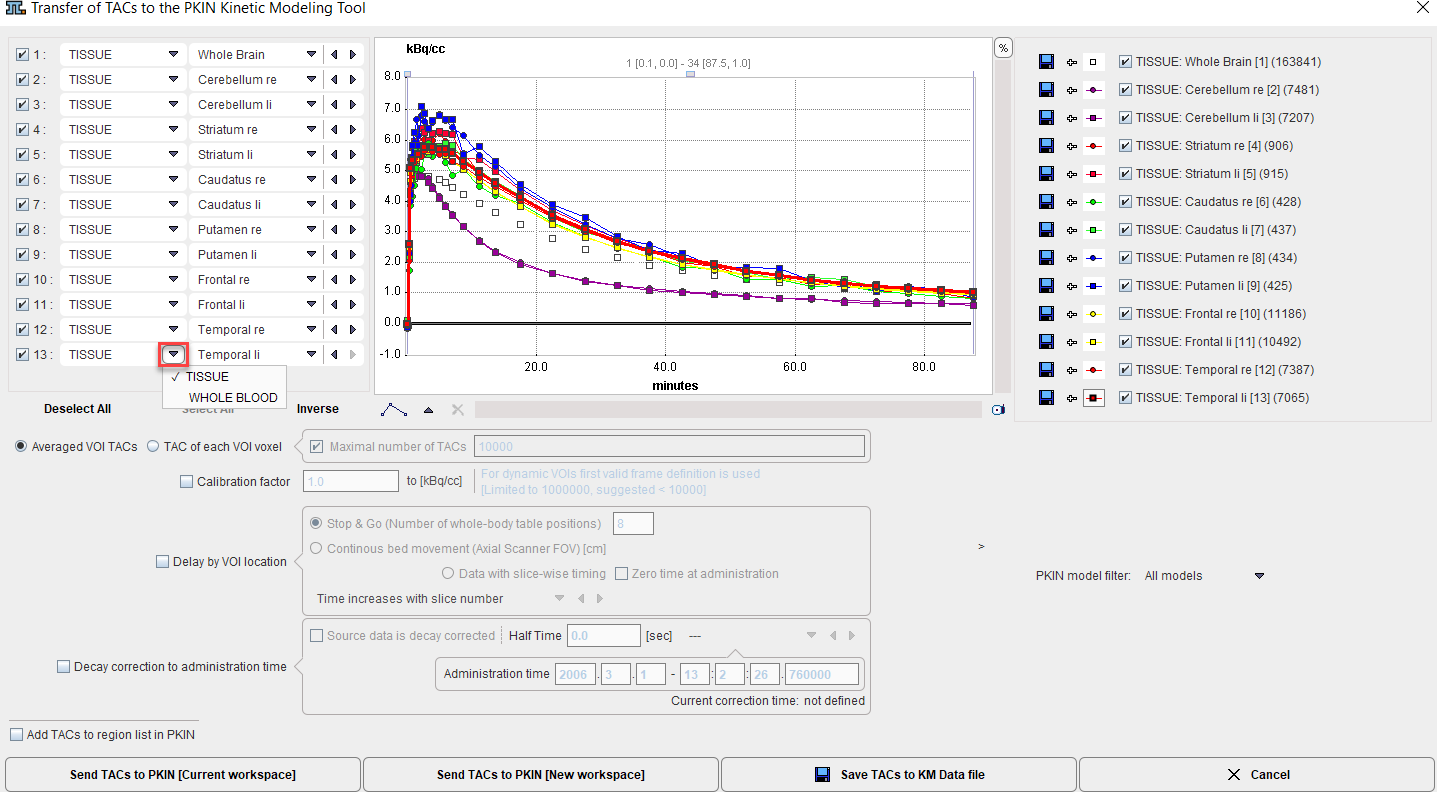The height and width of the screenshot is (792, 1437).
Task: Send TACs to PKIN New workspace
Action: 541,775
